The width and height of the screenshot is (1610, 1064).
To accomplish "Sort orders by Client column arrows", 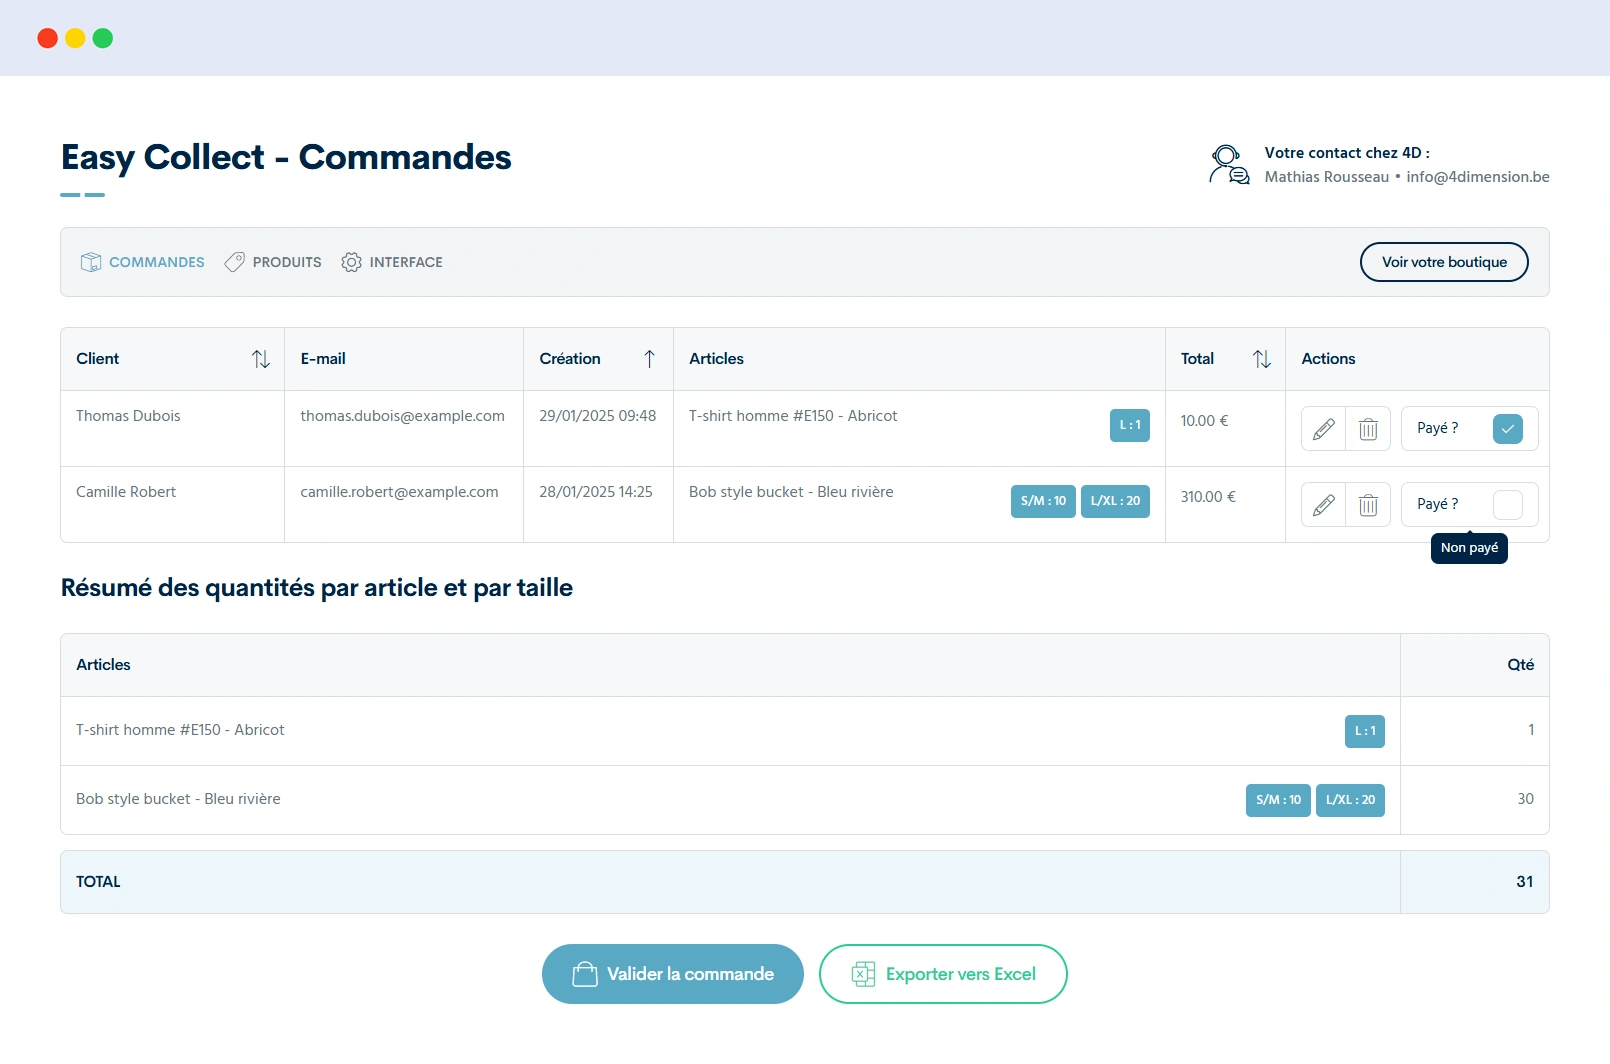I will pos(261,359).
